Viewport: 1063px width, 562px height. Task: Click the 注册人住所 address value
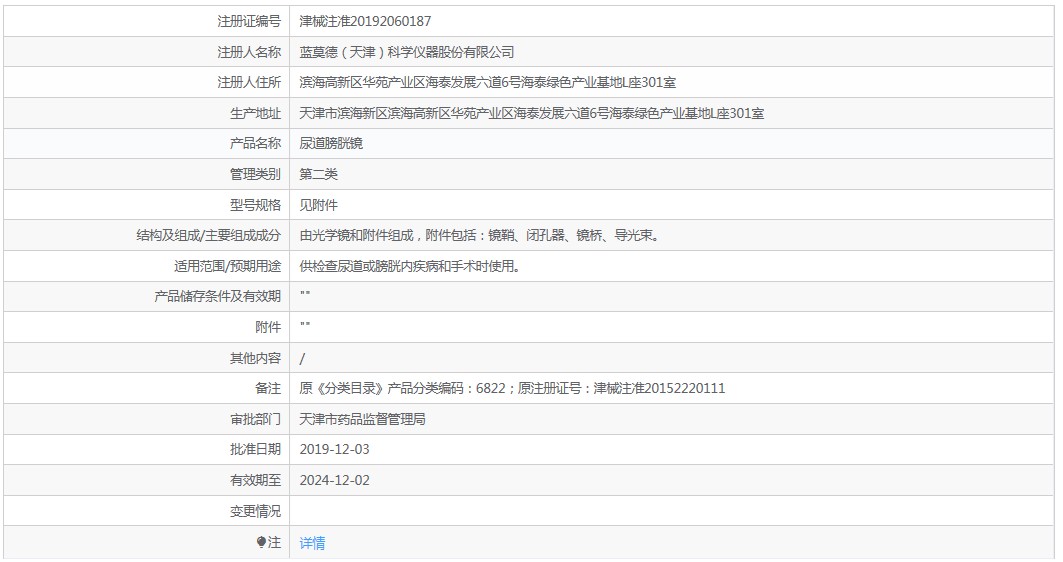point(487,83)
